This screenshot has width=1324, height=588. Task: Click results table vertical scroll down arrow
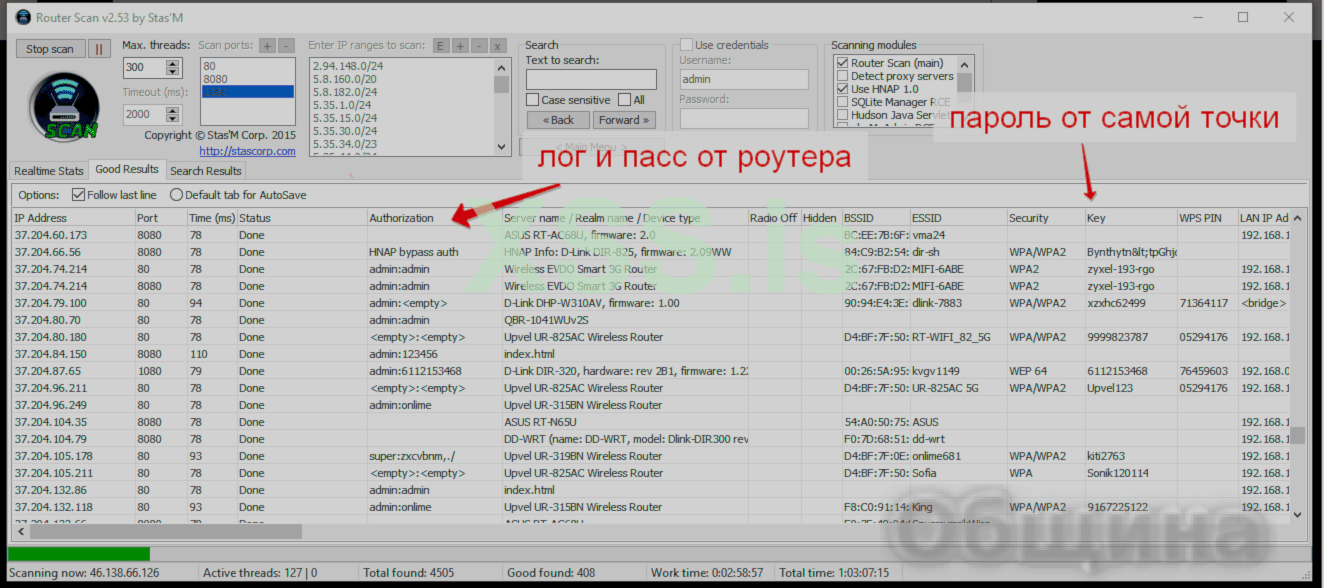(x=1297, y=514)
